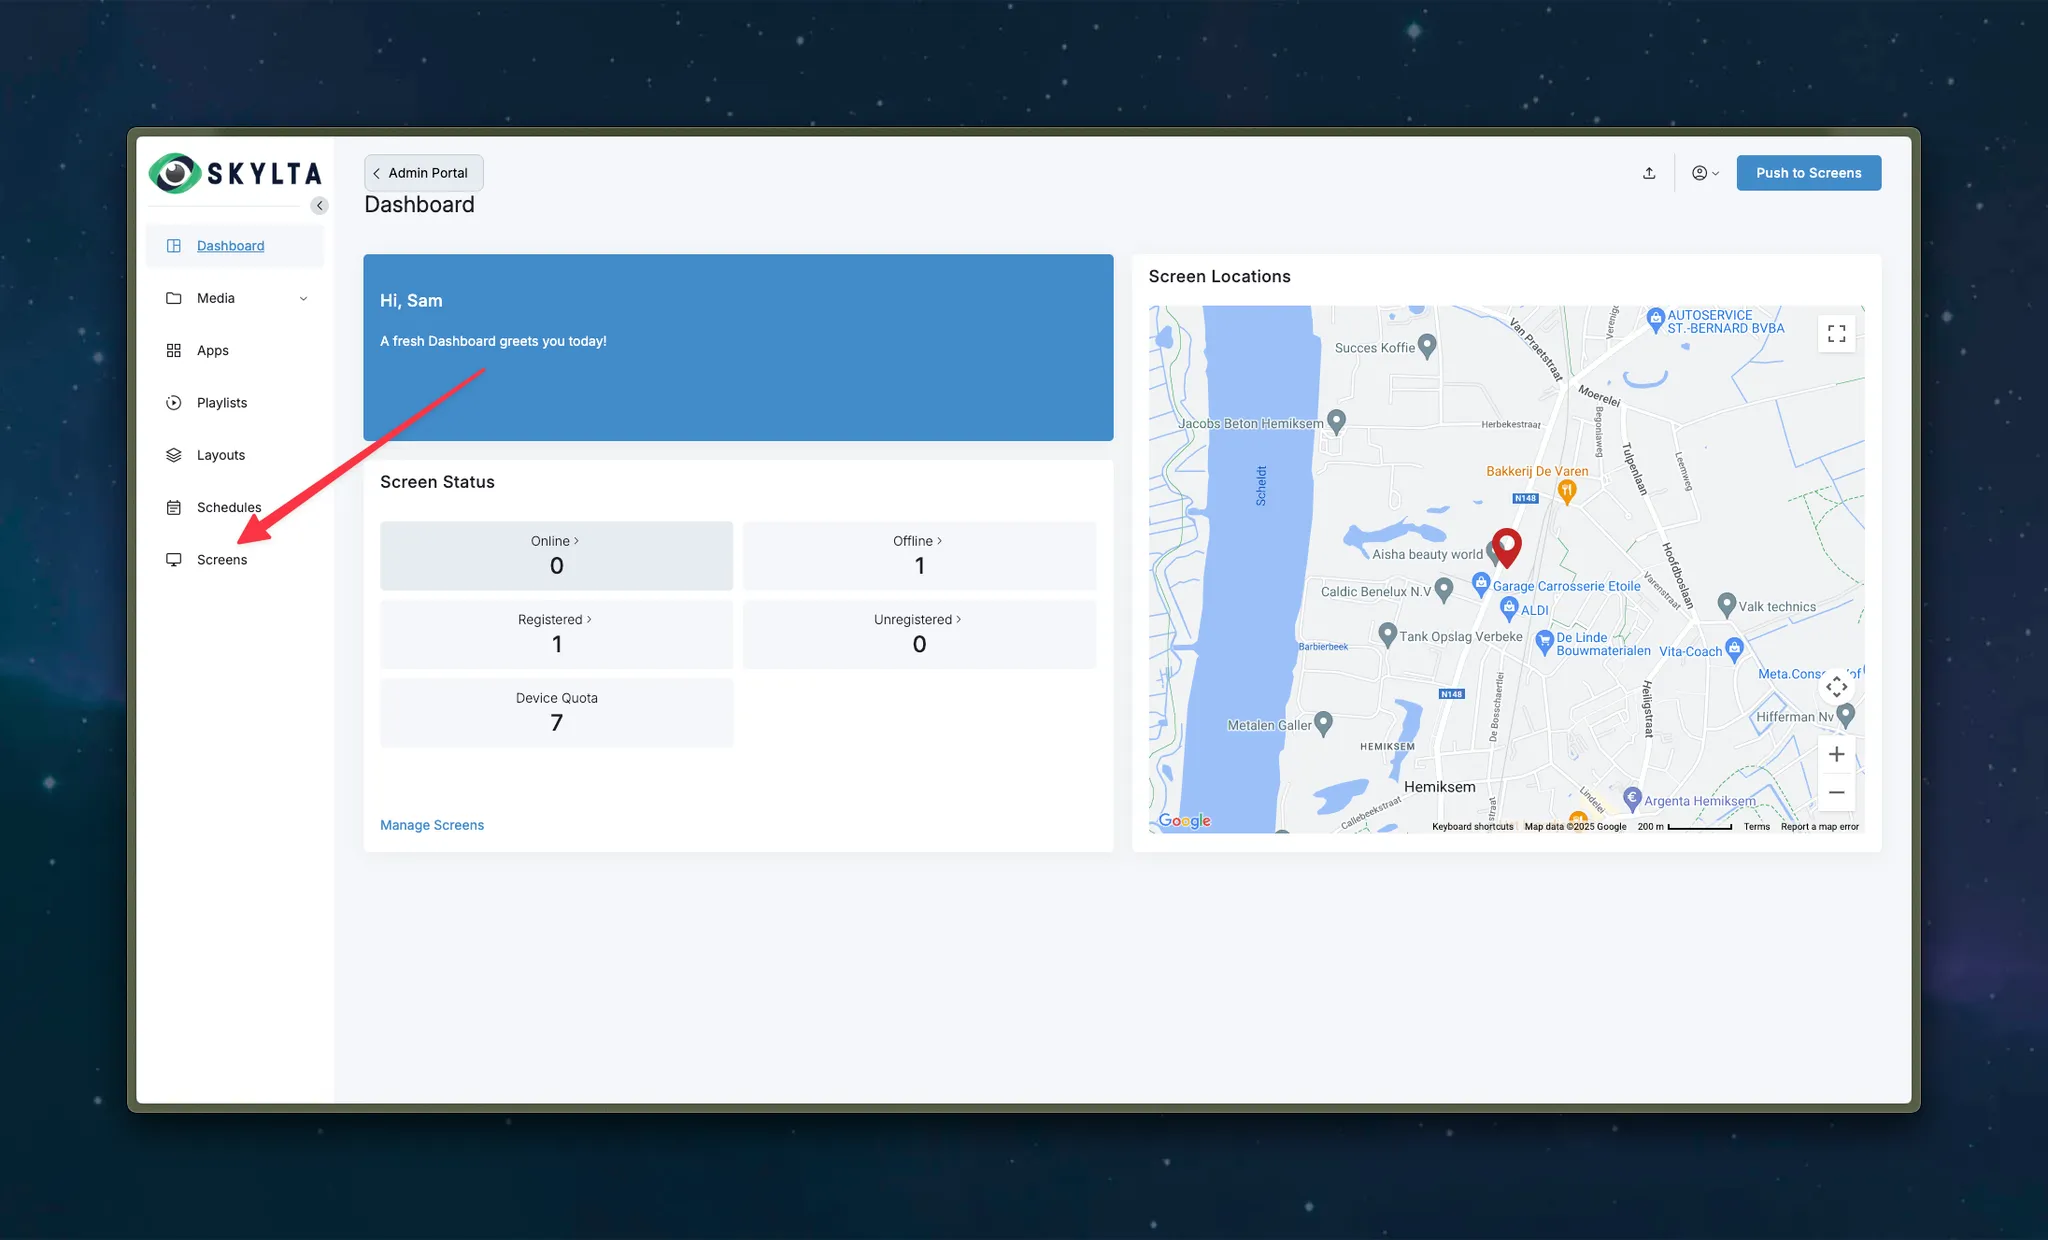The height and width of the screenshot is (1240, 2048).
Task: Click the red screen location pin
Action: (1507, 547)
